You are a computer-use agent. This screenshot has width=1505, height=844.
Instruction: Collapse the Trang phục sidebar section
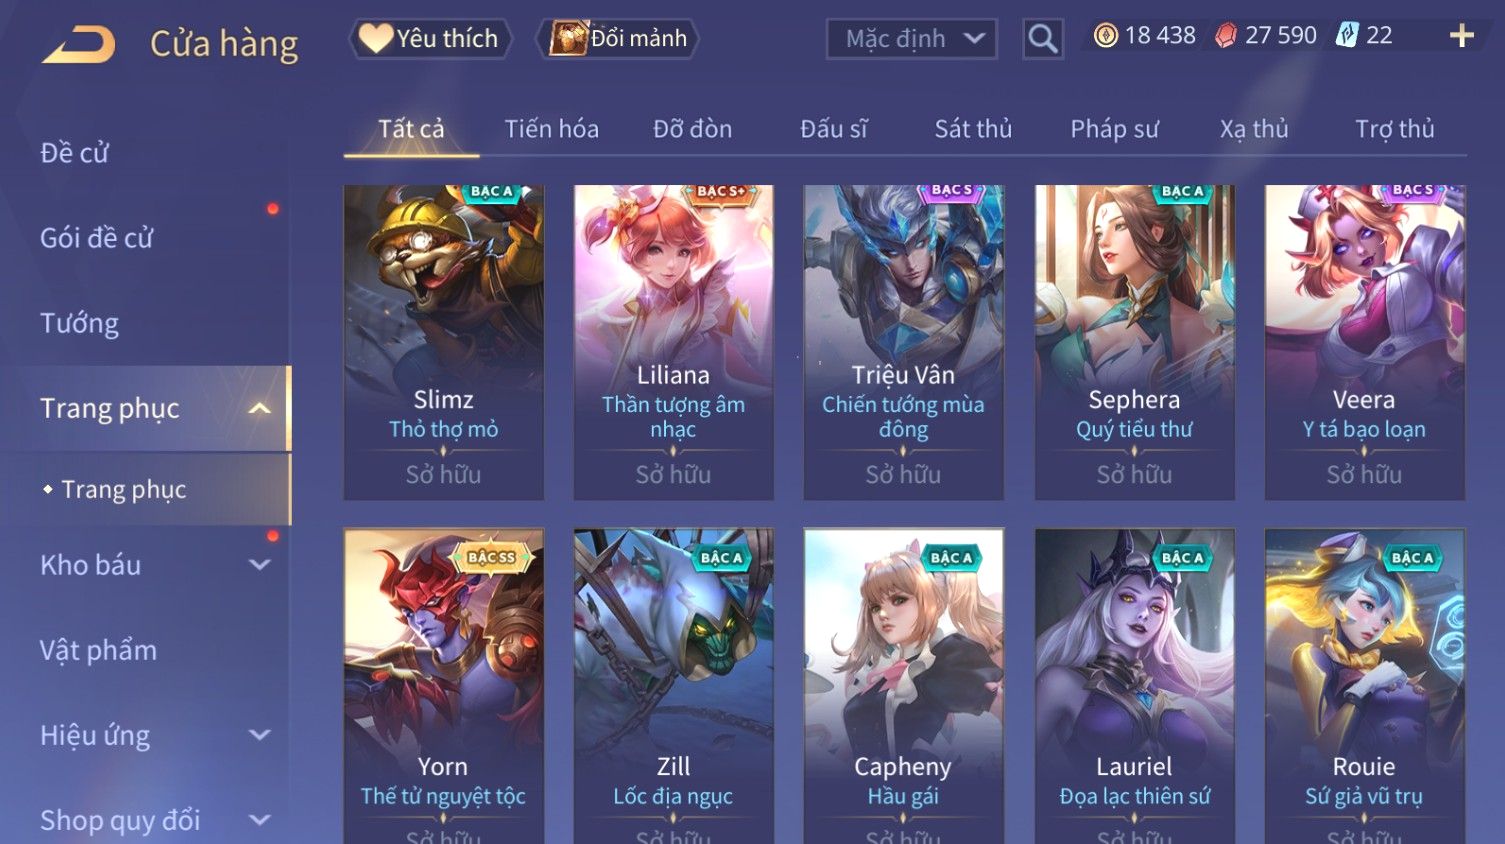coord(259,408)
